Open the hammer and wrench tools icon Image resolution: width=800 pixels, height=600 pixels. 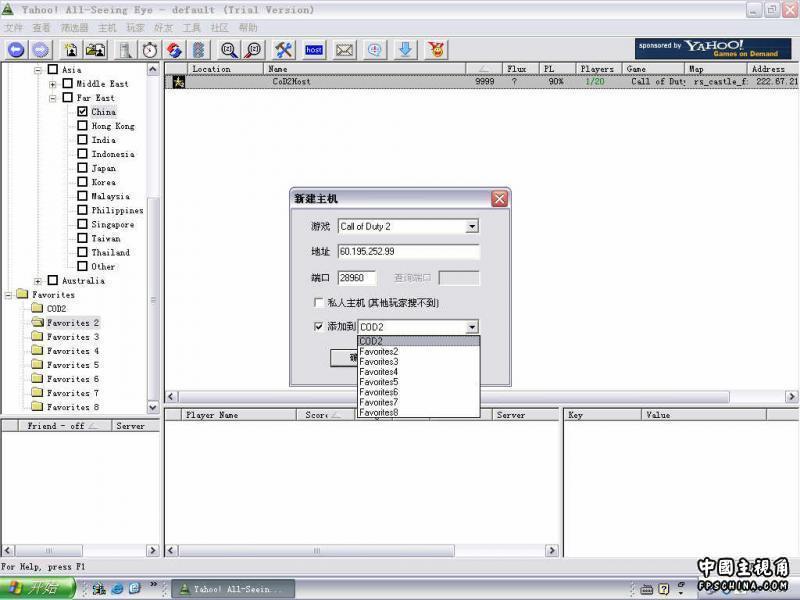point(283,49)
